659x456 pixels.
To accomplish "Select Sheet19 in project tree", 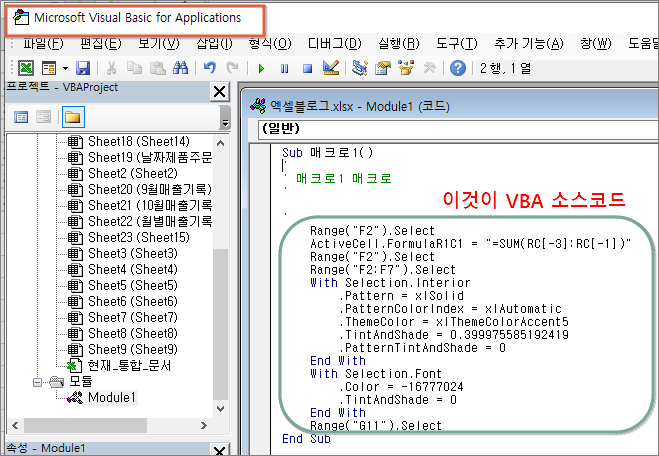I will click(x=150, y=158).
